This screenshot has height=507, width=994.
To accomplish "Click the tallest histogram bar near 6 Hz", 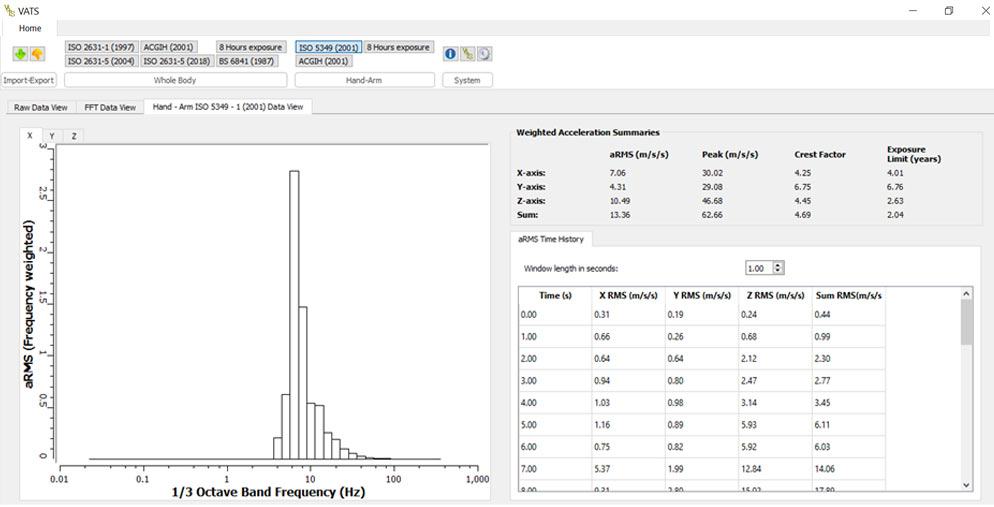I will pos(294,314).
